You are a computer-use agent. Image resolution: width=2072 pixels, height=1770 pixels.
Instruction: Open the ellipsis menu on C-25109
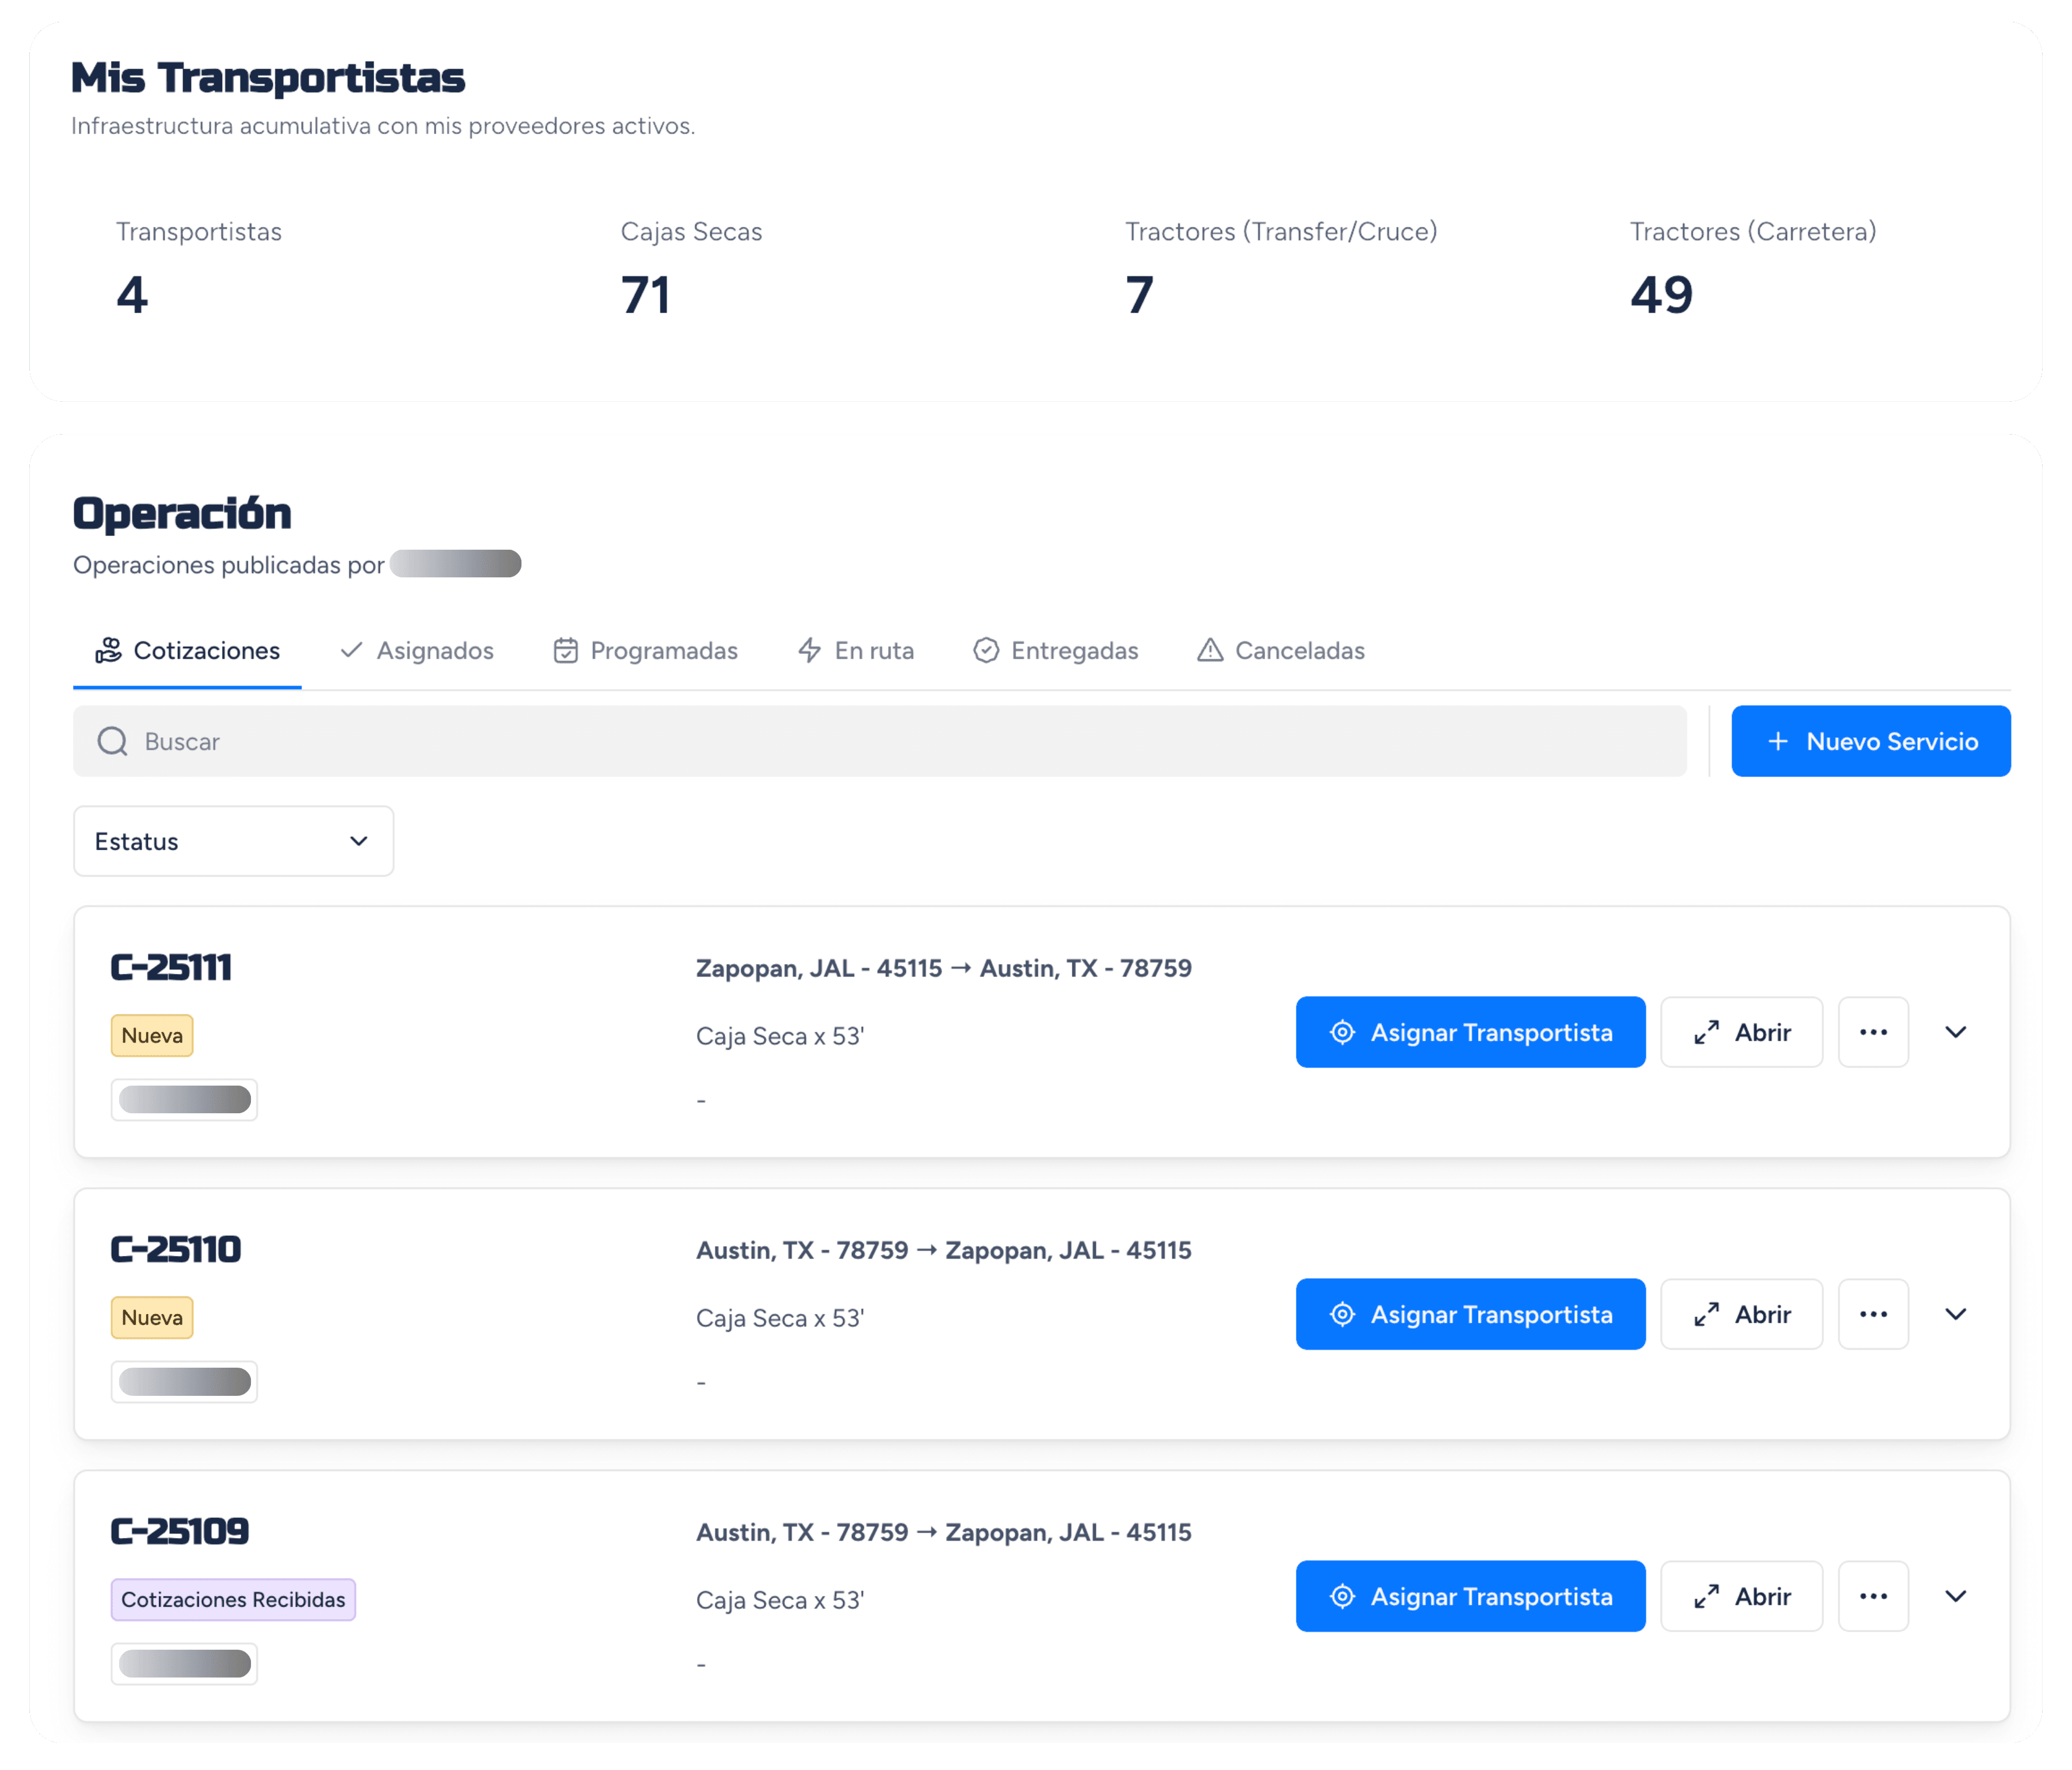(1873, 1596)
